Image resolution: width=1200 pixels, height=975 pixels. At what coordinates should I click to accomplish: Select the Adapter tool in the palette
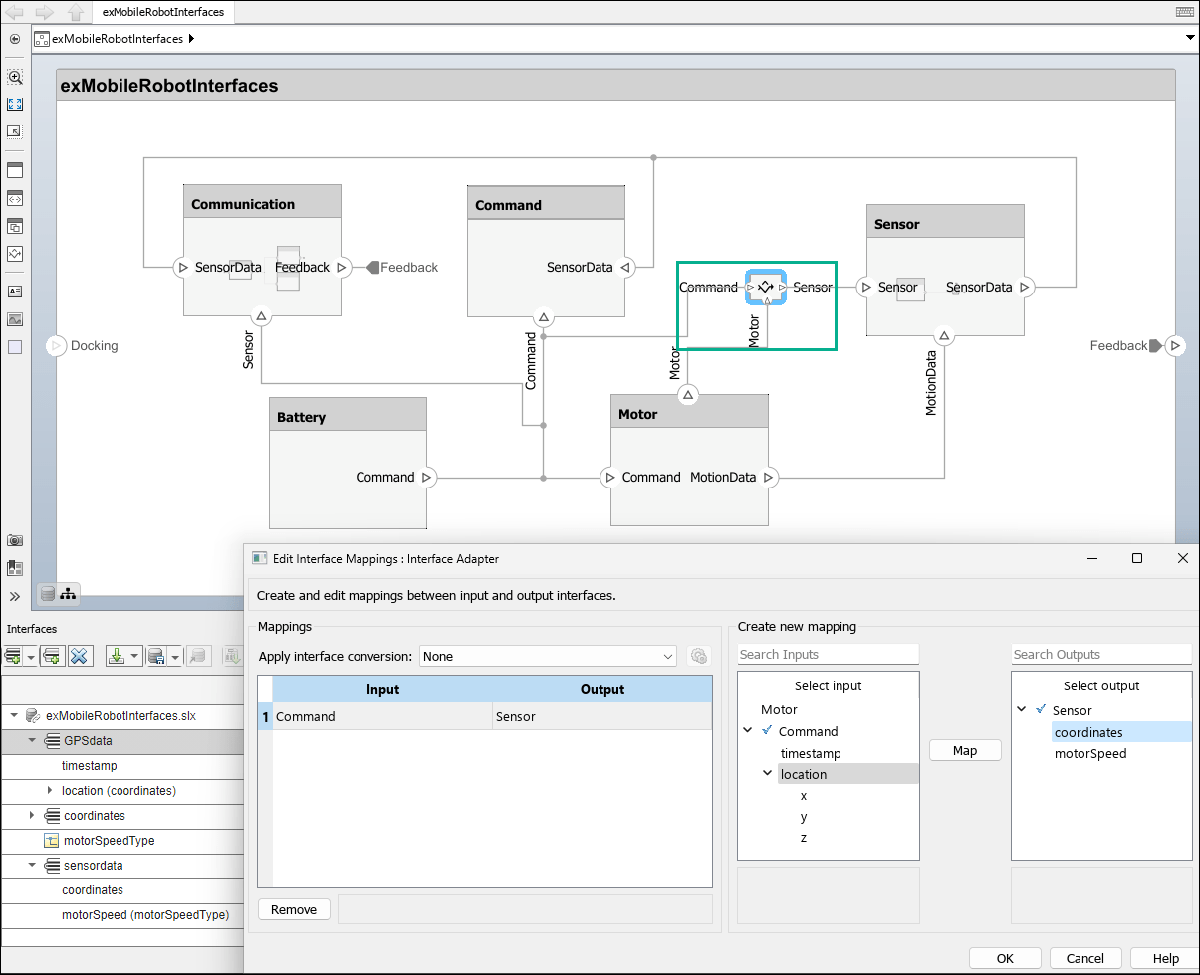coord(15,254)
